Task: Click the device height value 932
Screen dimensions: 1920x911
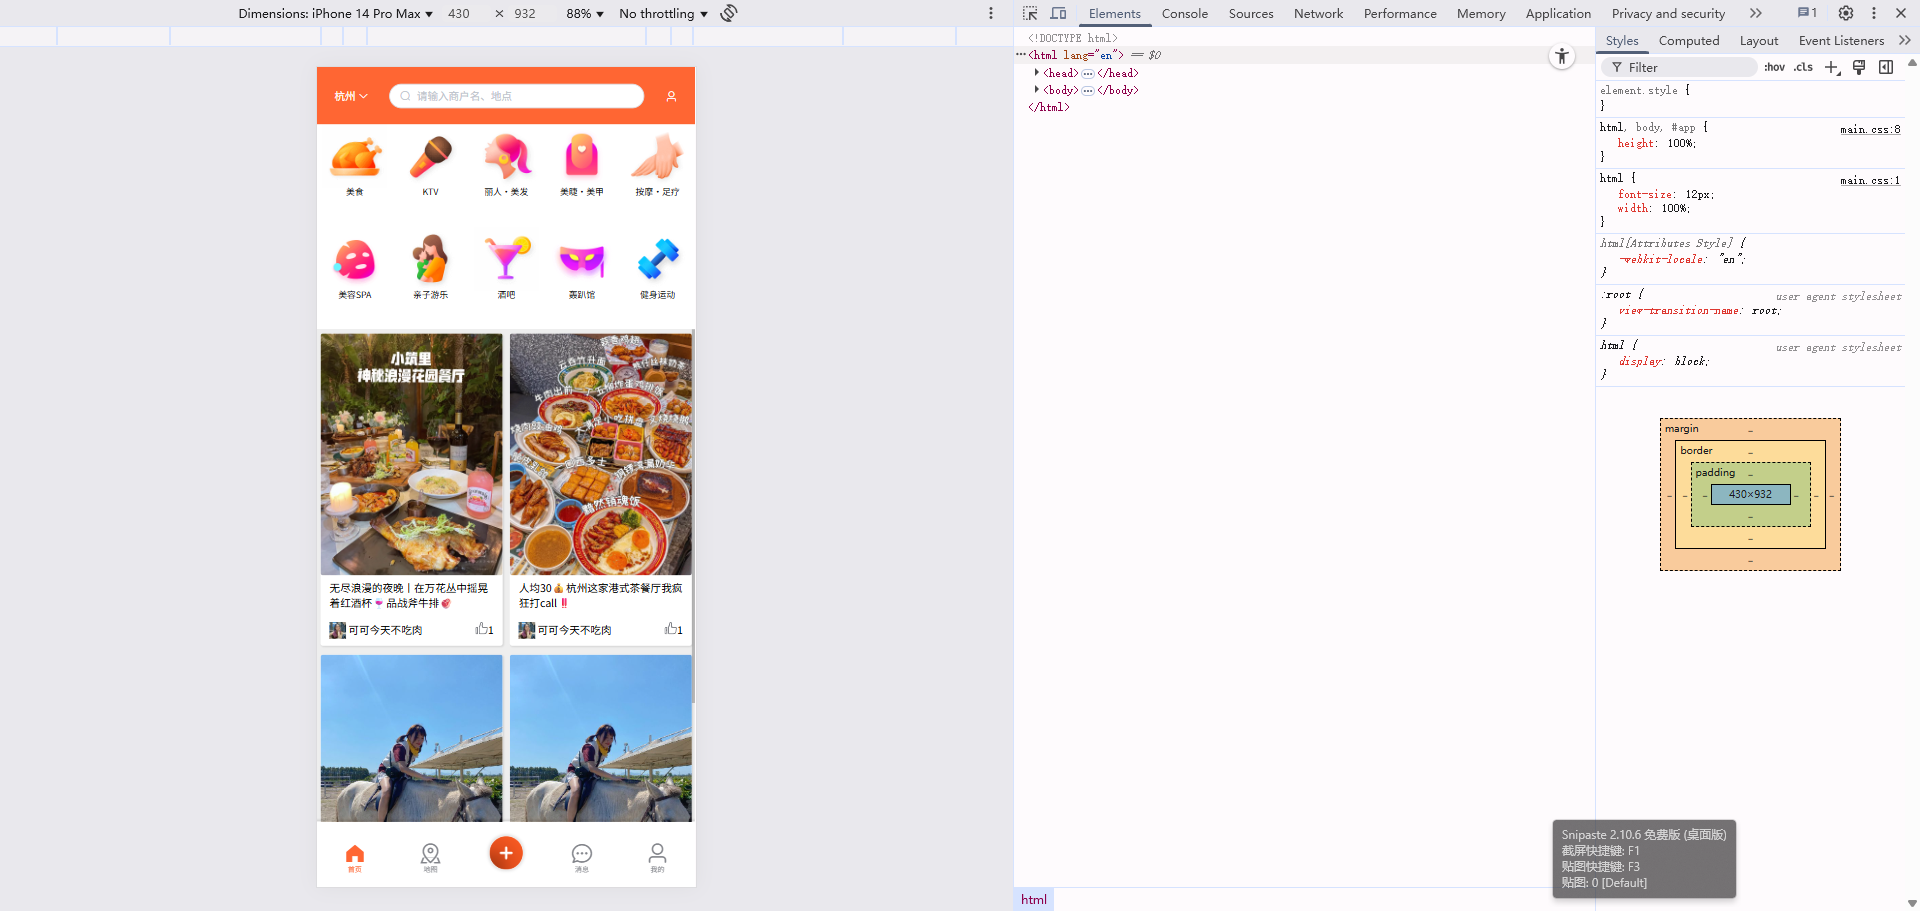Action: click(525, 13)
